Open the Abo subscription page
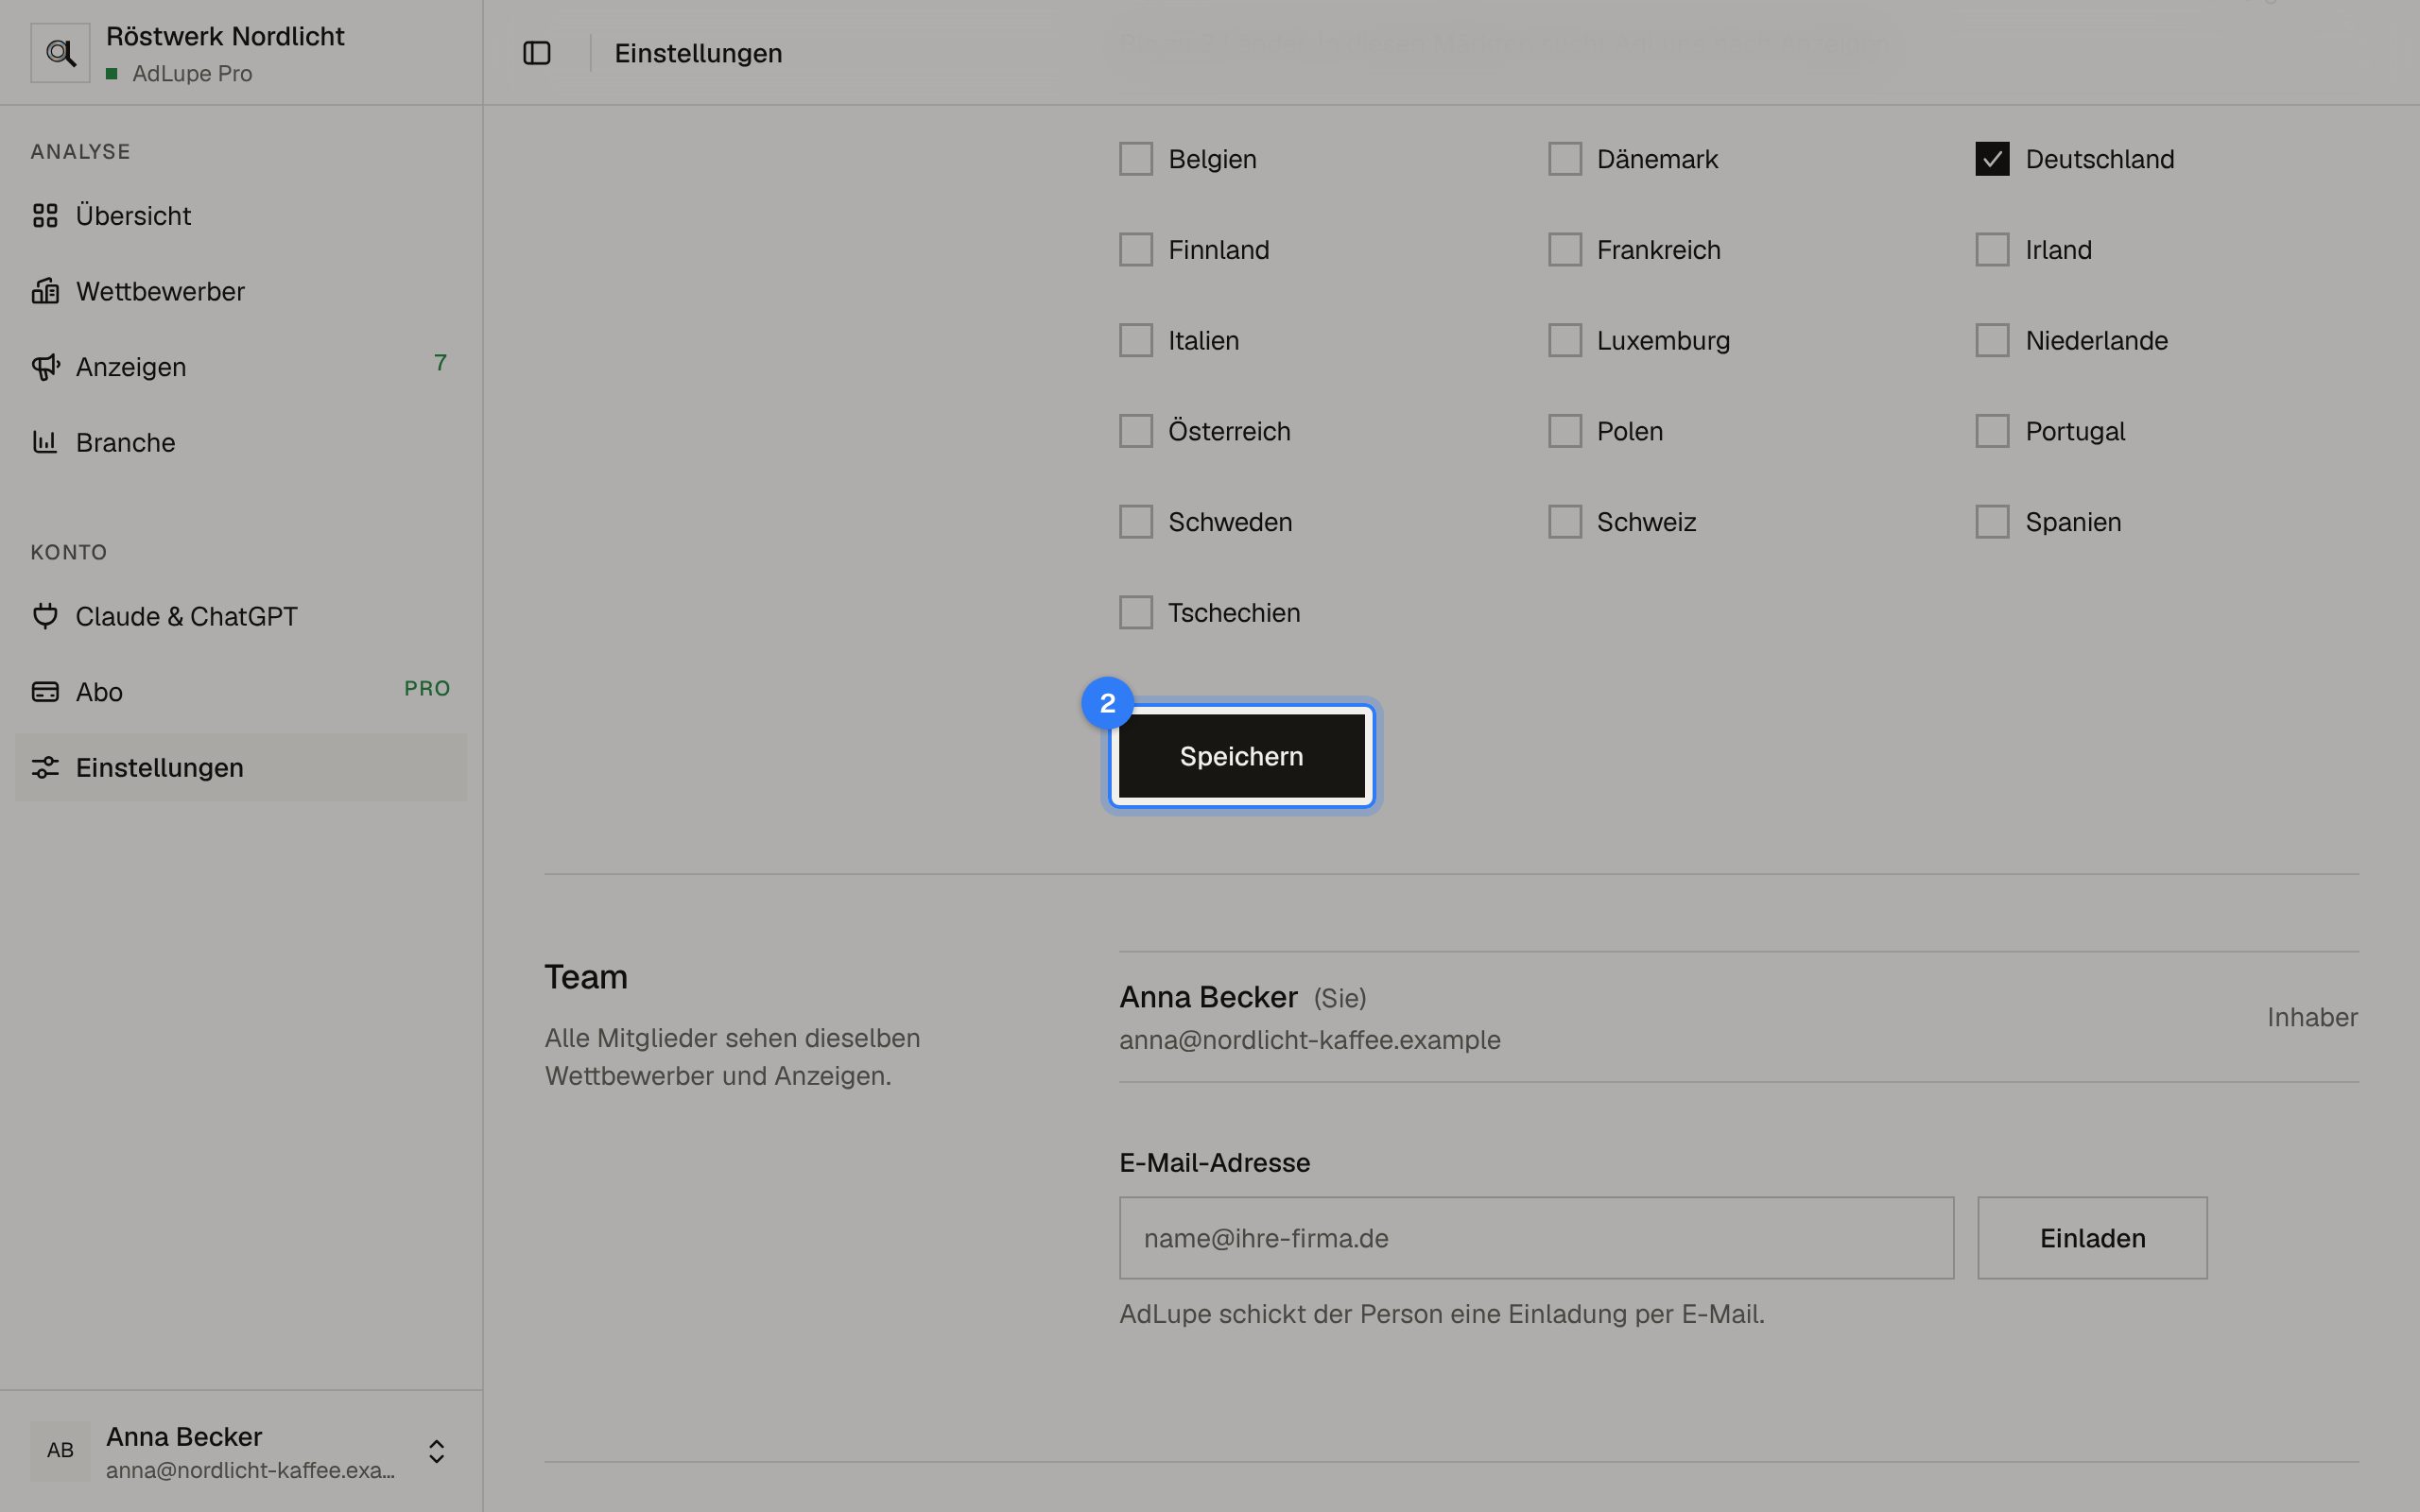Image resolution: width=2420 pixels, height=1512 pixels. point(241,692)
